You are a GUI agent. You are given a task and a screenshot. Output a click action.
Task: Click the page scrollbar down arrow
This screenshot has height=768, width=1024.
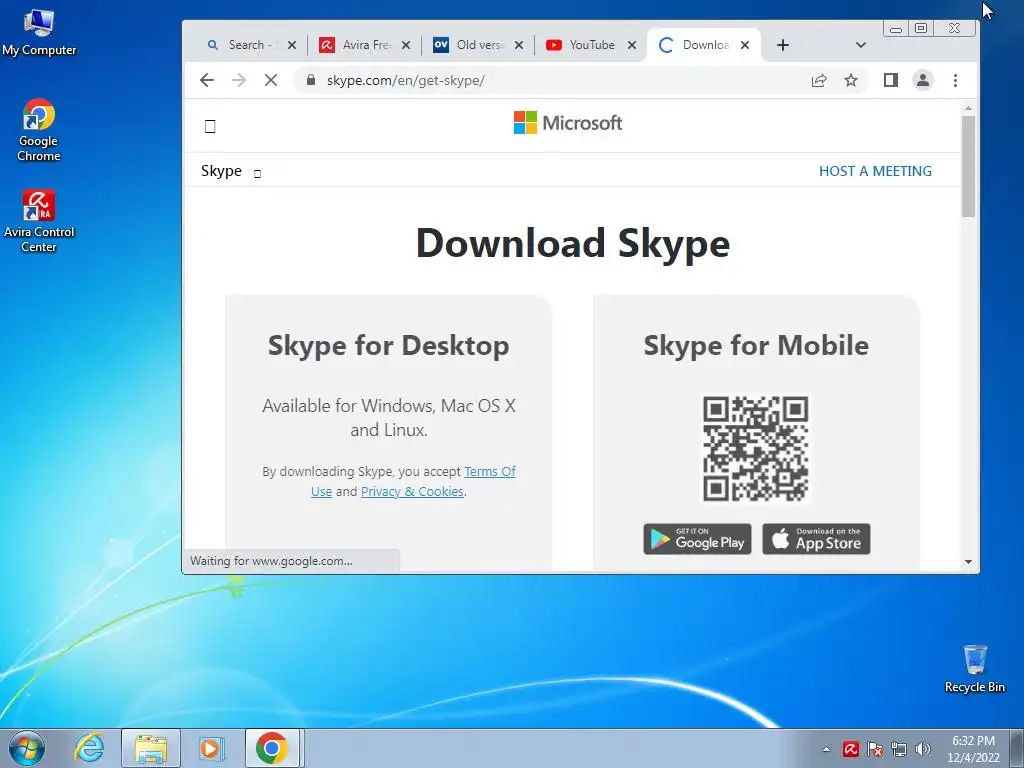(x=968, y=562)
